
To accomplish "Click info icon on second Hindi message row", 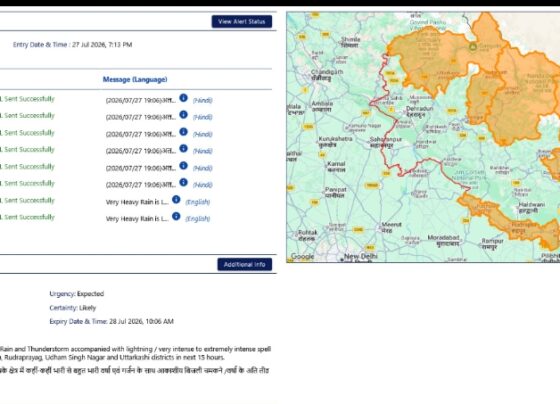I will click(x=183, y=115).
